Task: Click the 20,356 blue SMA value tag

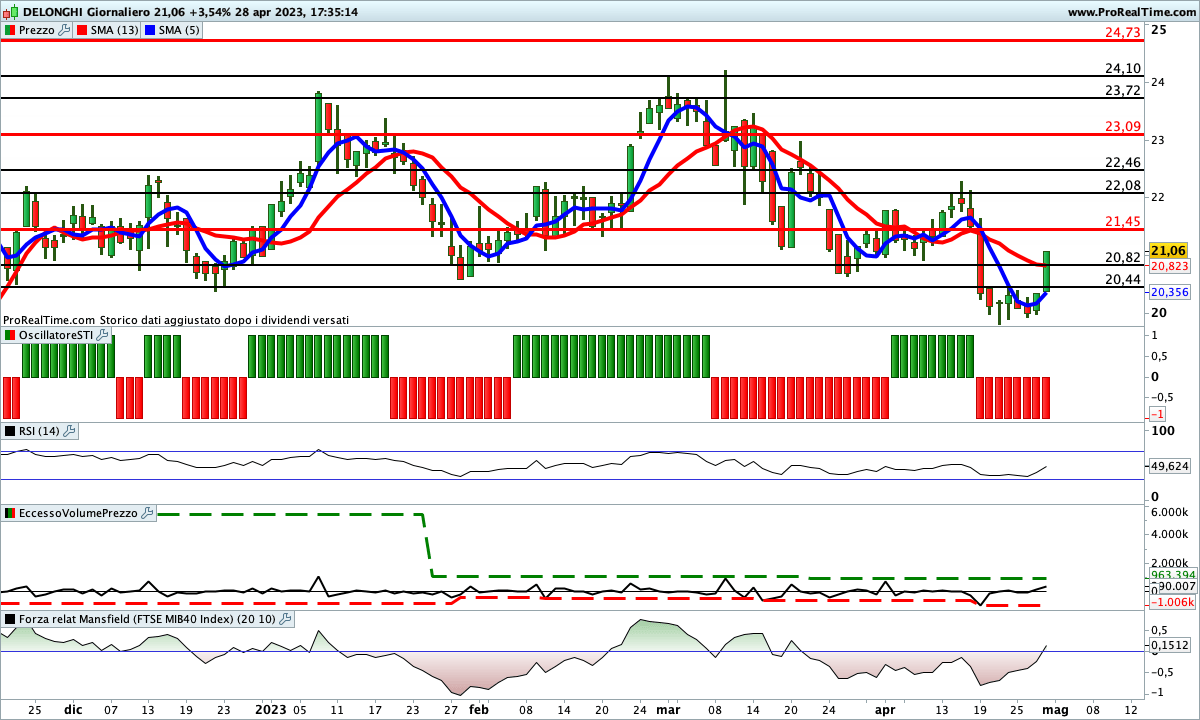Action: (1169, 292)
